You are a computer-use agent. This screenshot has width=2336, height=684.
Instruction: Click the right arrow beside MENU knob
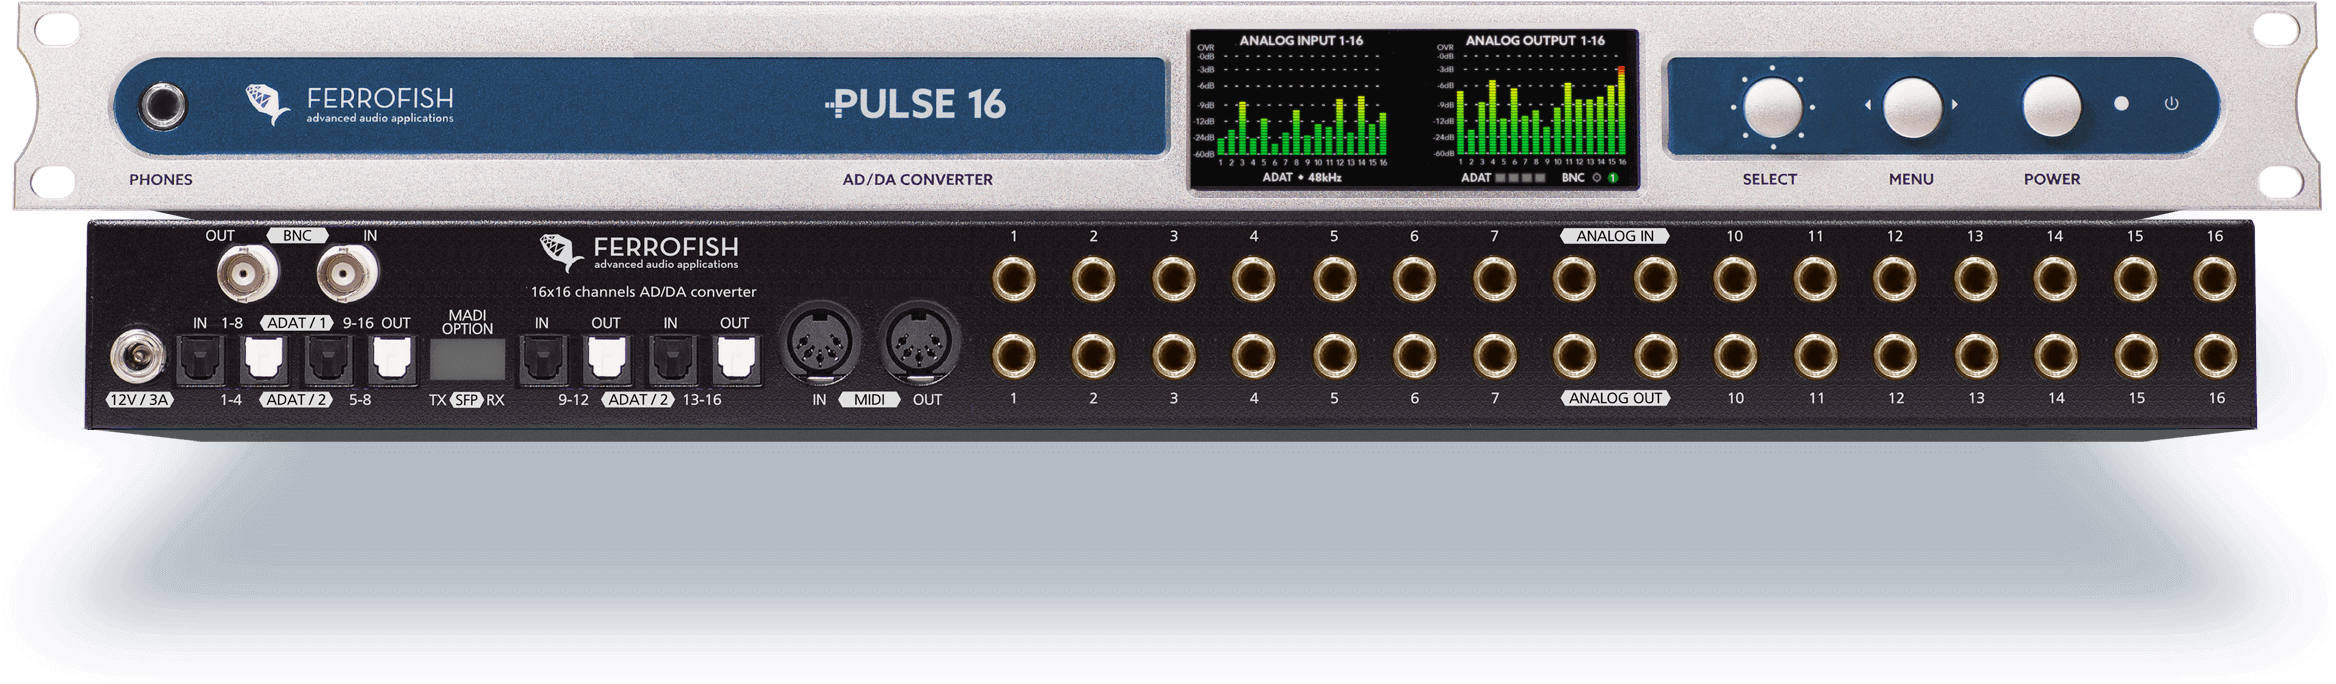pos(1955,105)
